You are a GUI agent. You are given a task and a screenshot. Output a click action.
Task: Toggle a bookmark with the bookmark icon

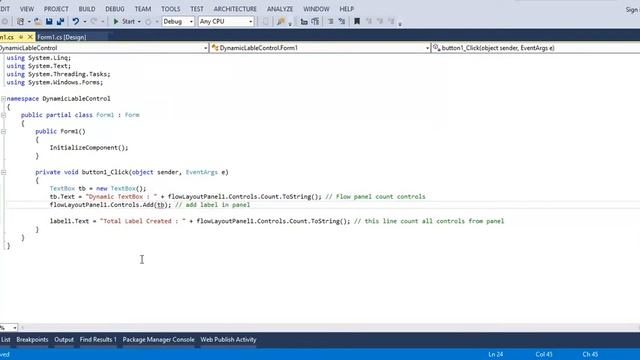[x=357, y=21]
